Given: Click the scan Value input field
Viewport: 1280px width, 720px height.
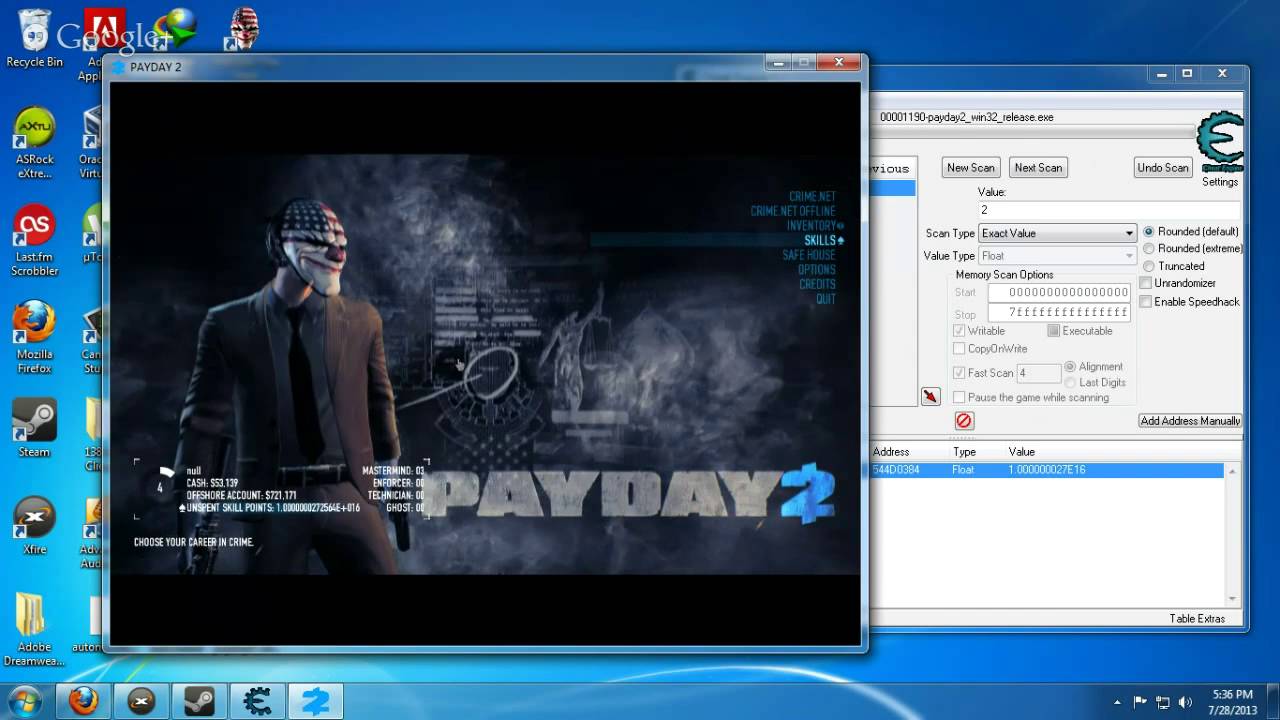Looking at the screenshot, I should point(1108,210).
